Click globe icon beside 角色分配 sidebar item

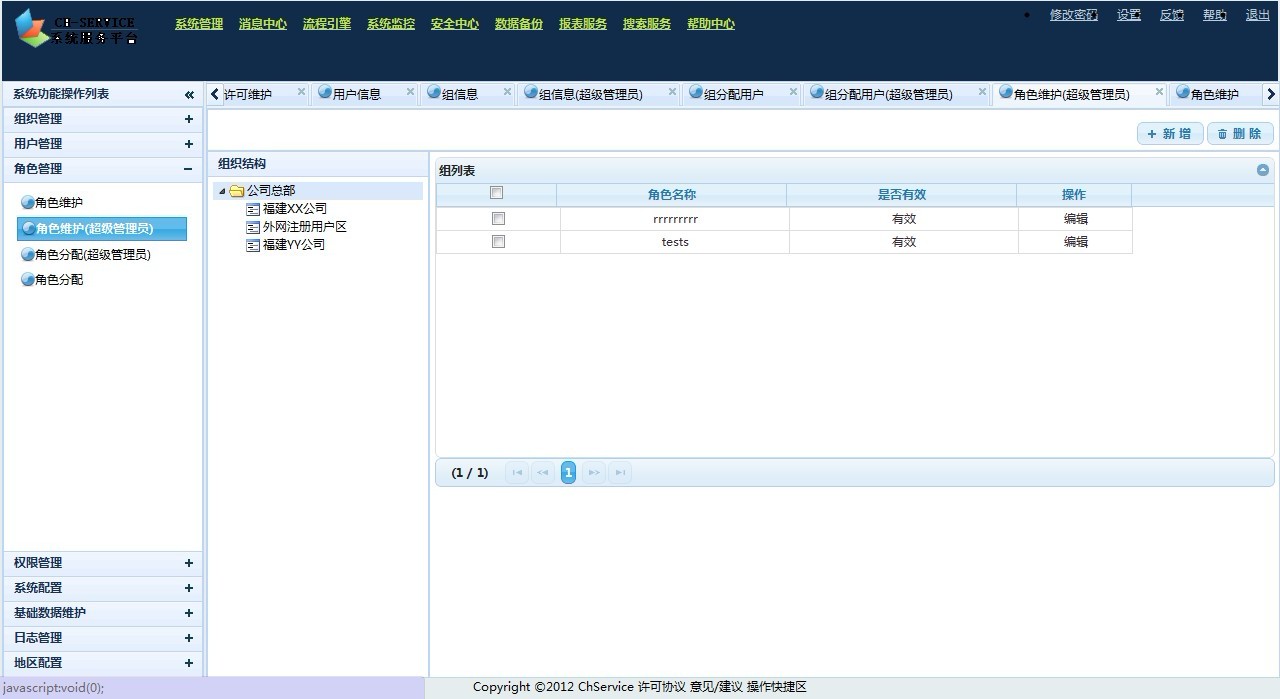tap(27, 280)
